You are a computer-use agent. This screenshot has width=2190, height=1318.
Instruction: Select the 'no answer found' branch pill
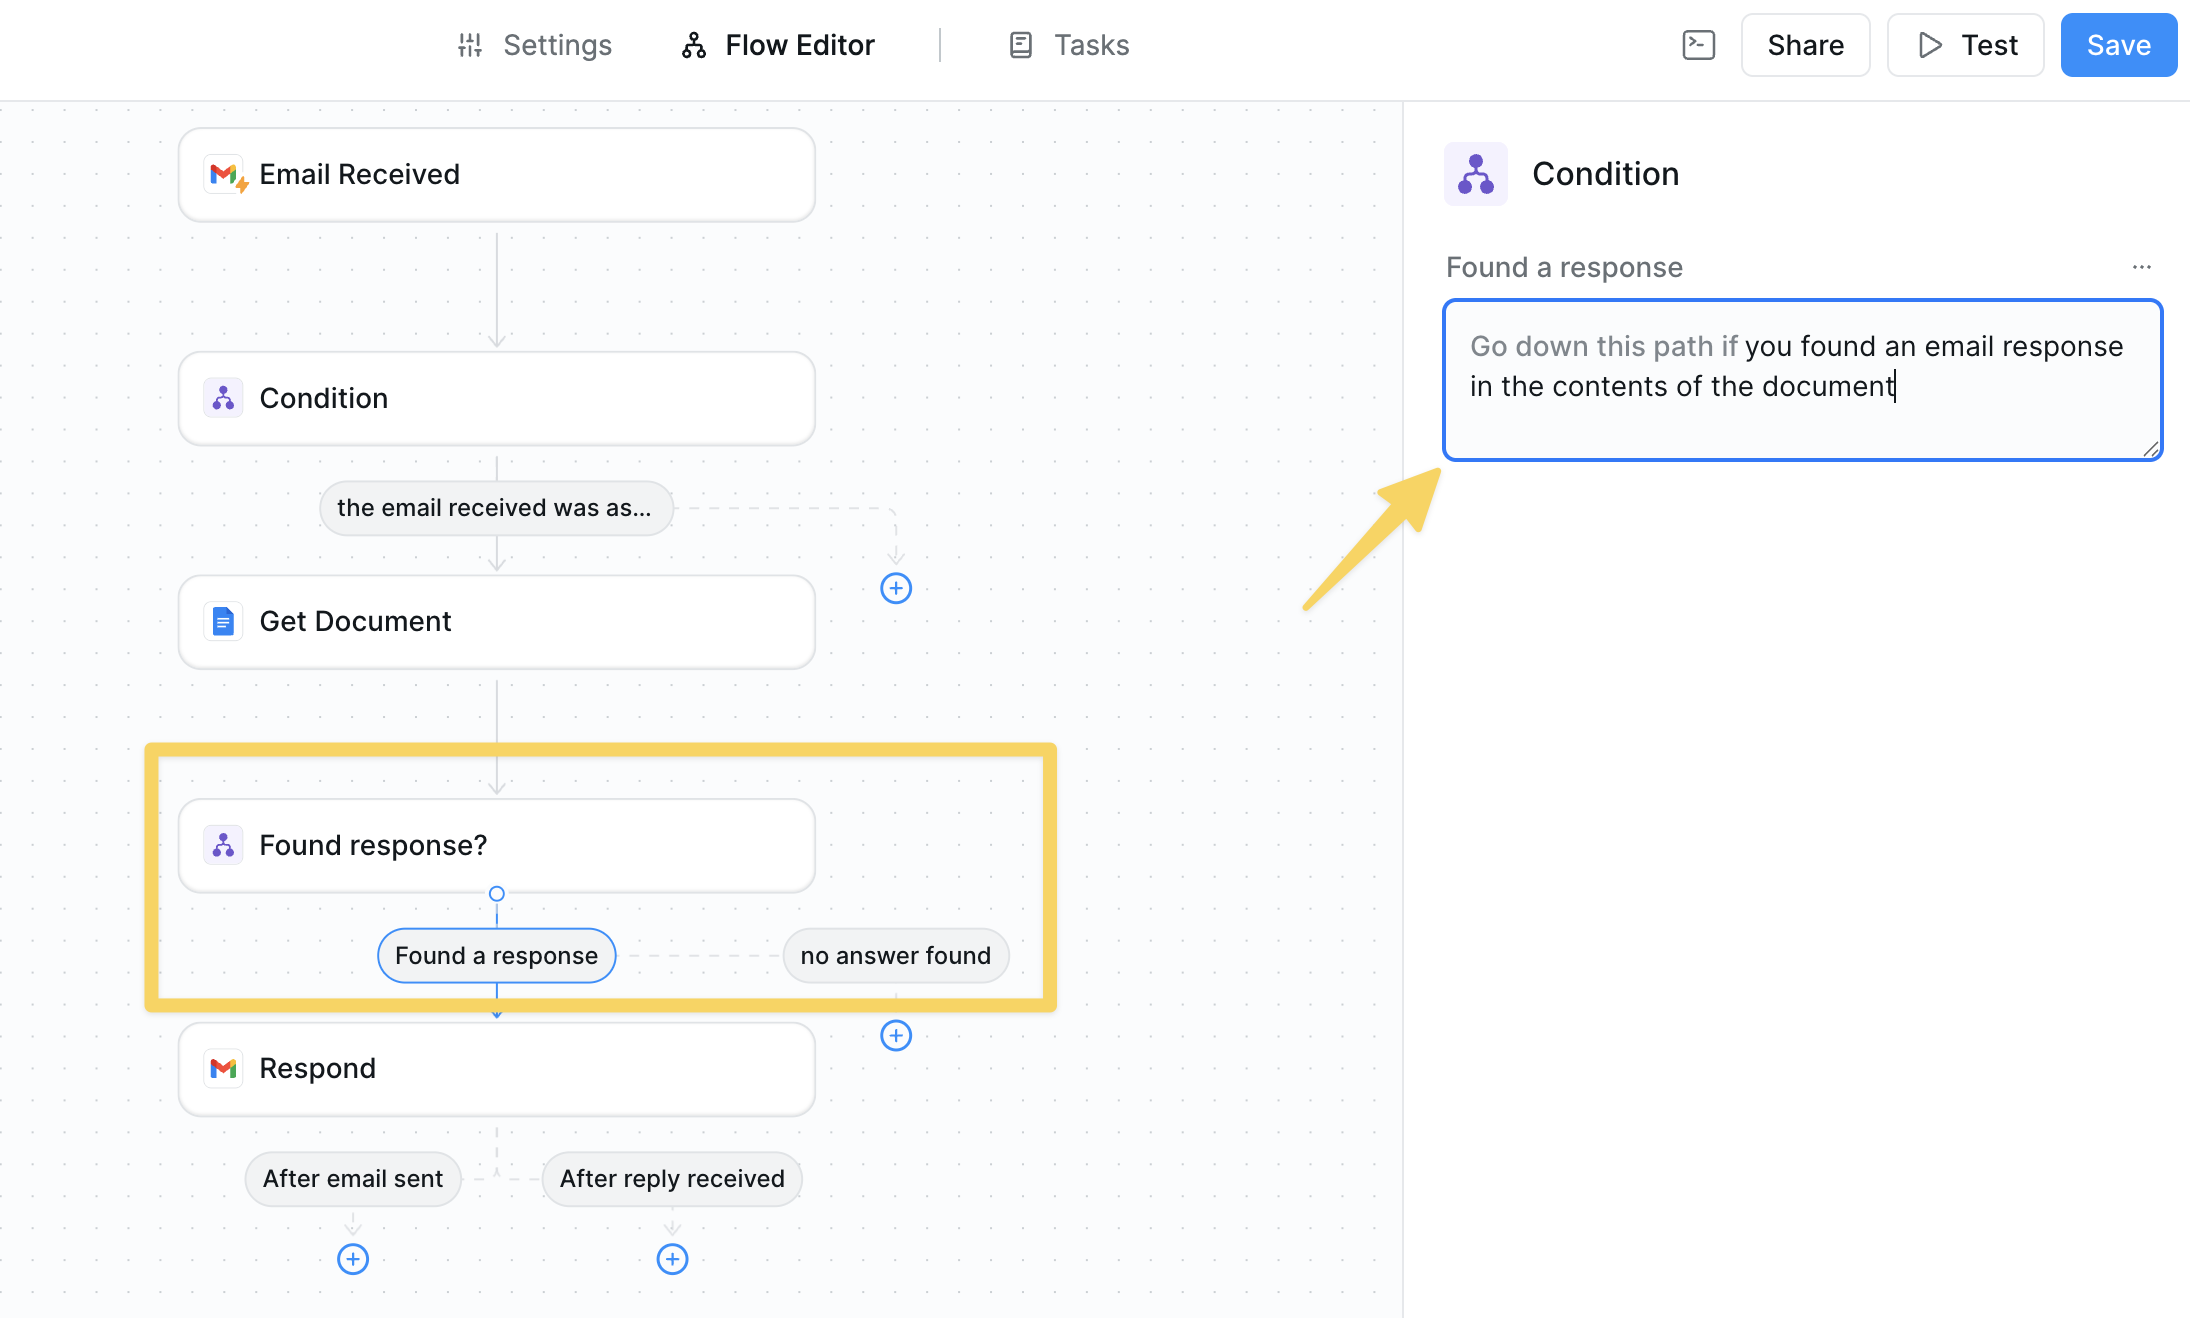pos(895,955)
